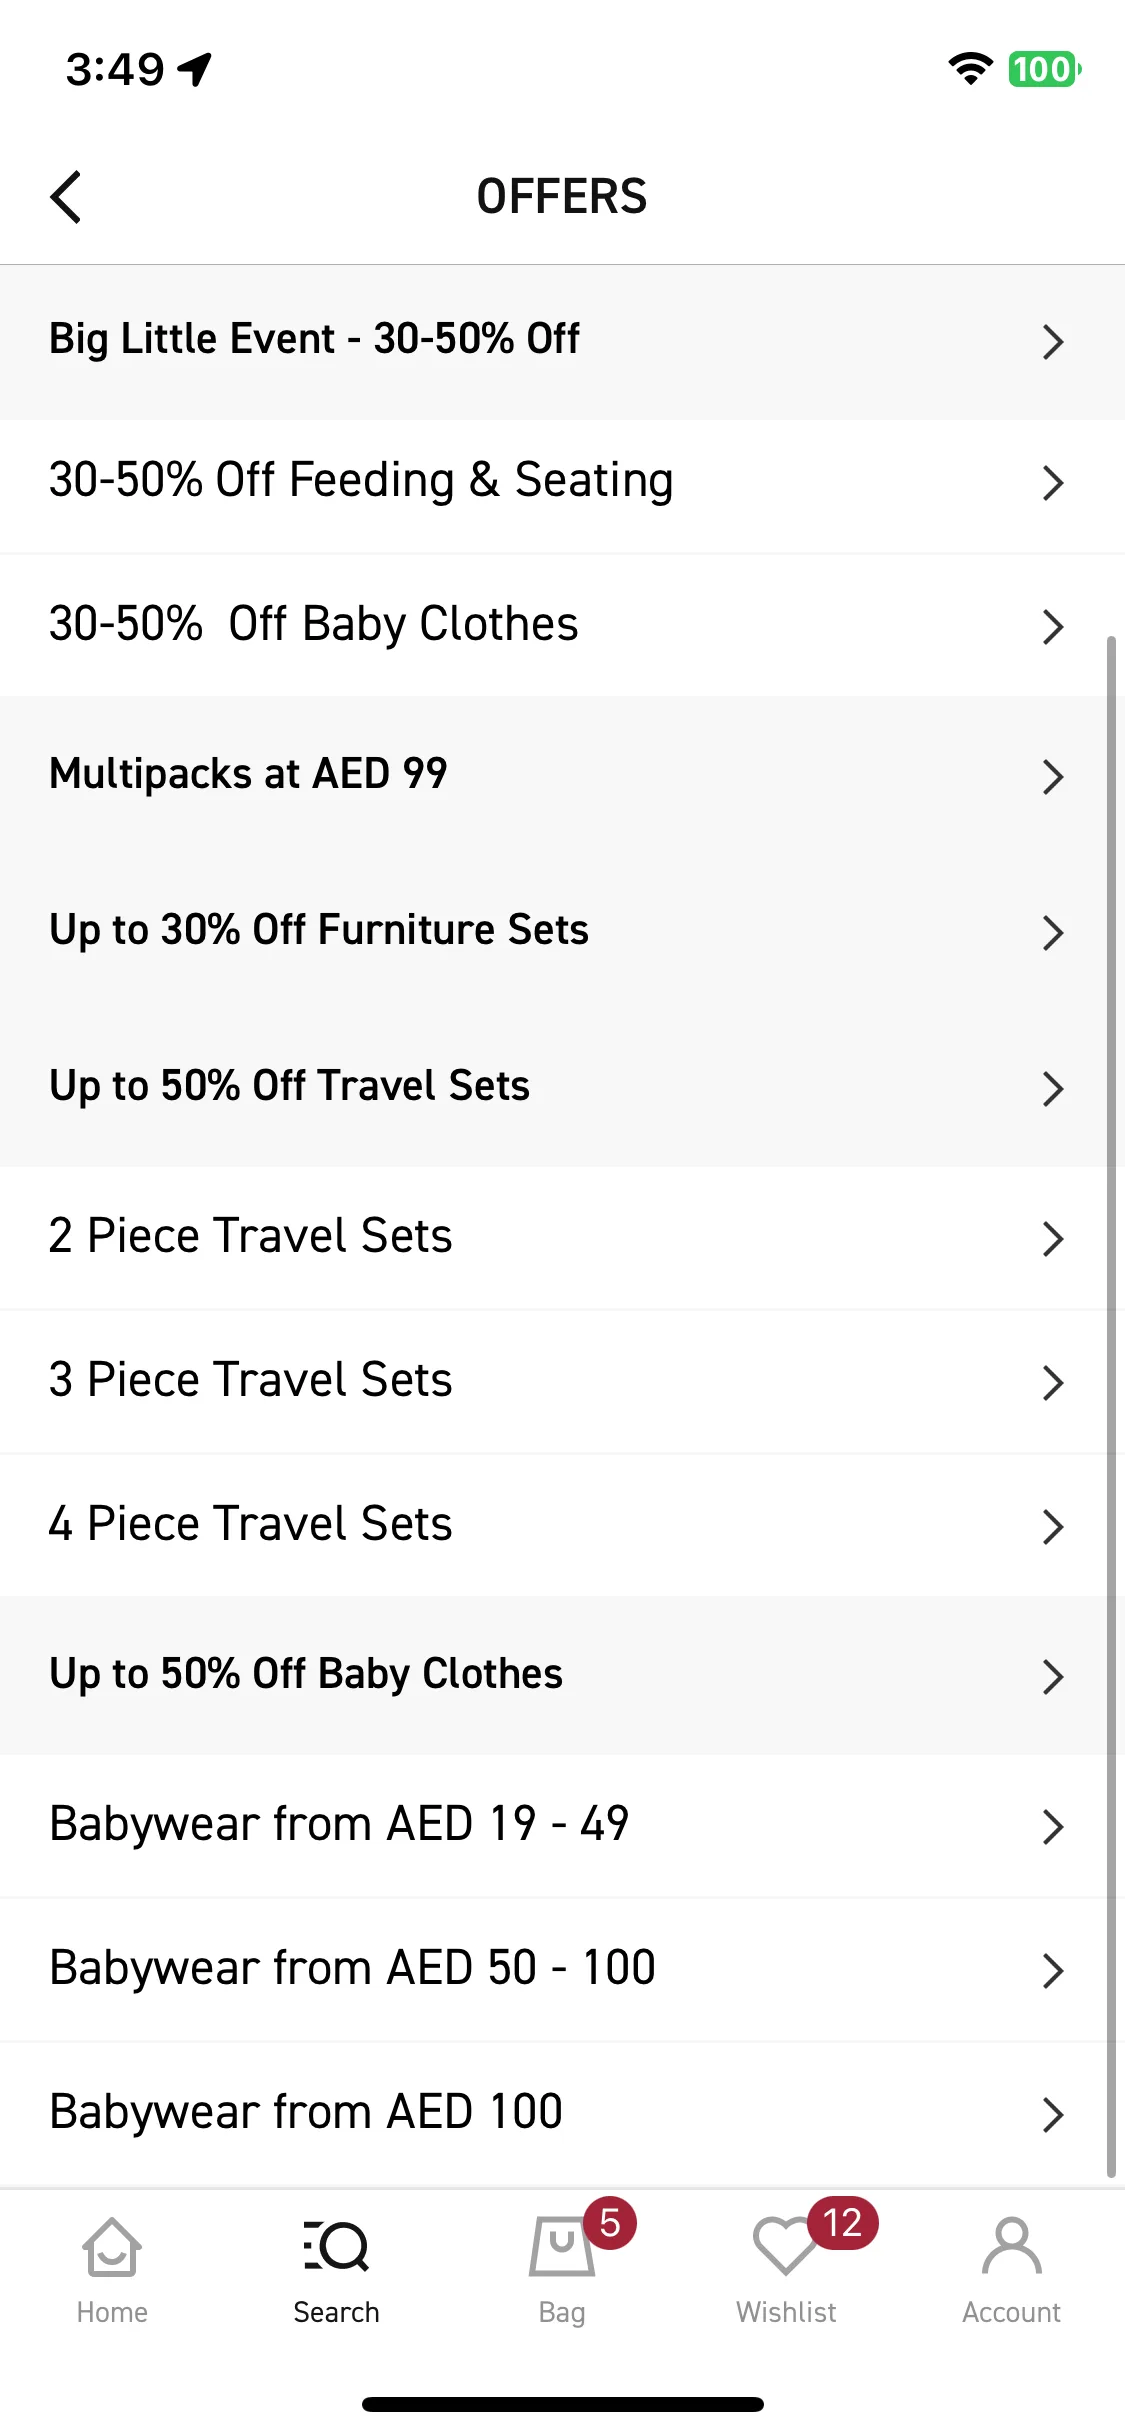Image resolution: width=1125 pixels, height=2436 pixels.
Task: Expand Up to 50% Off Baby Clothes chevron
Action: click(1052, 1677)
